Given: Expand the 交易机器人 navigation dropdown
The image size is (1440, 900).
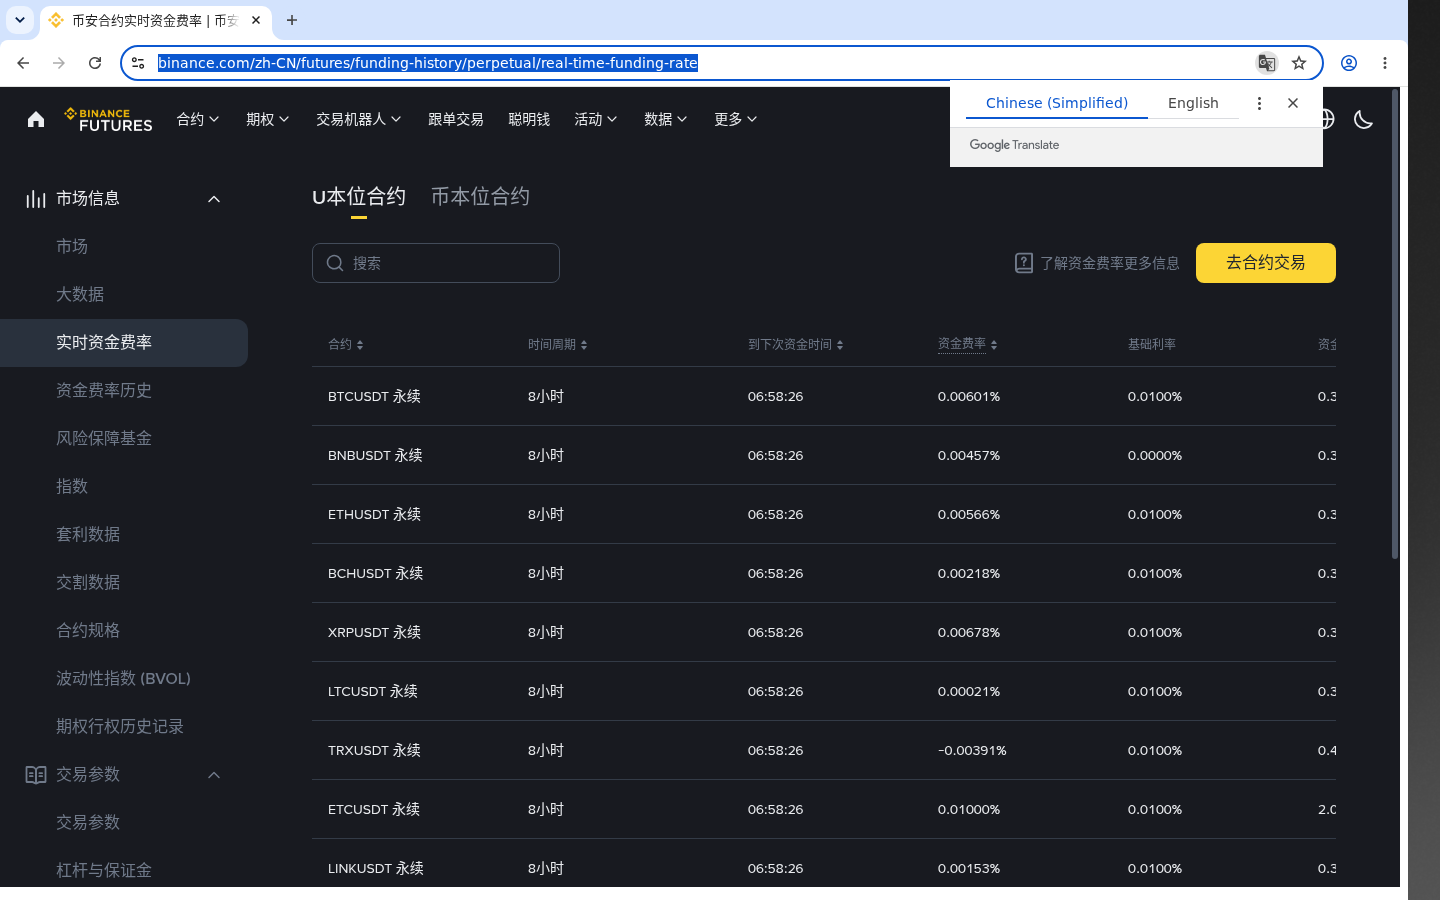Looking at the screenshot, I should point(359,119).
